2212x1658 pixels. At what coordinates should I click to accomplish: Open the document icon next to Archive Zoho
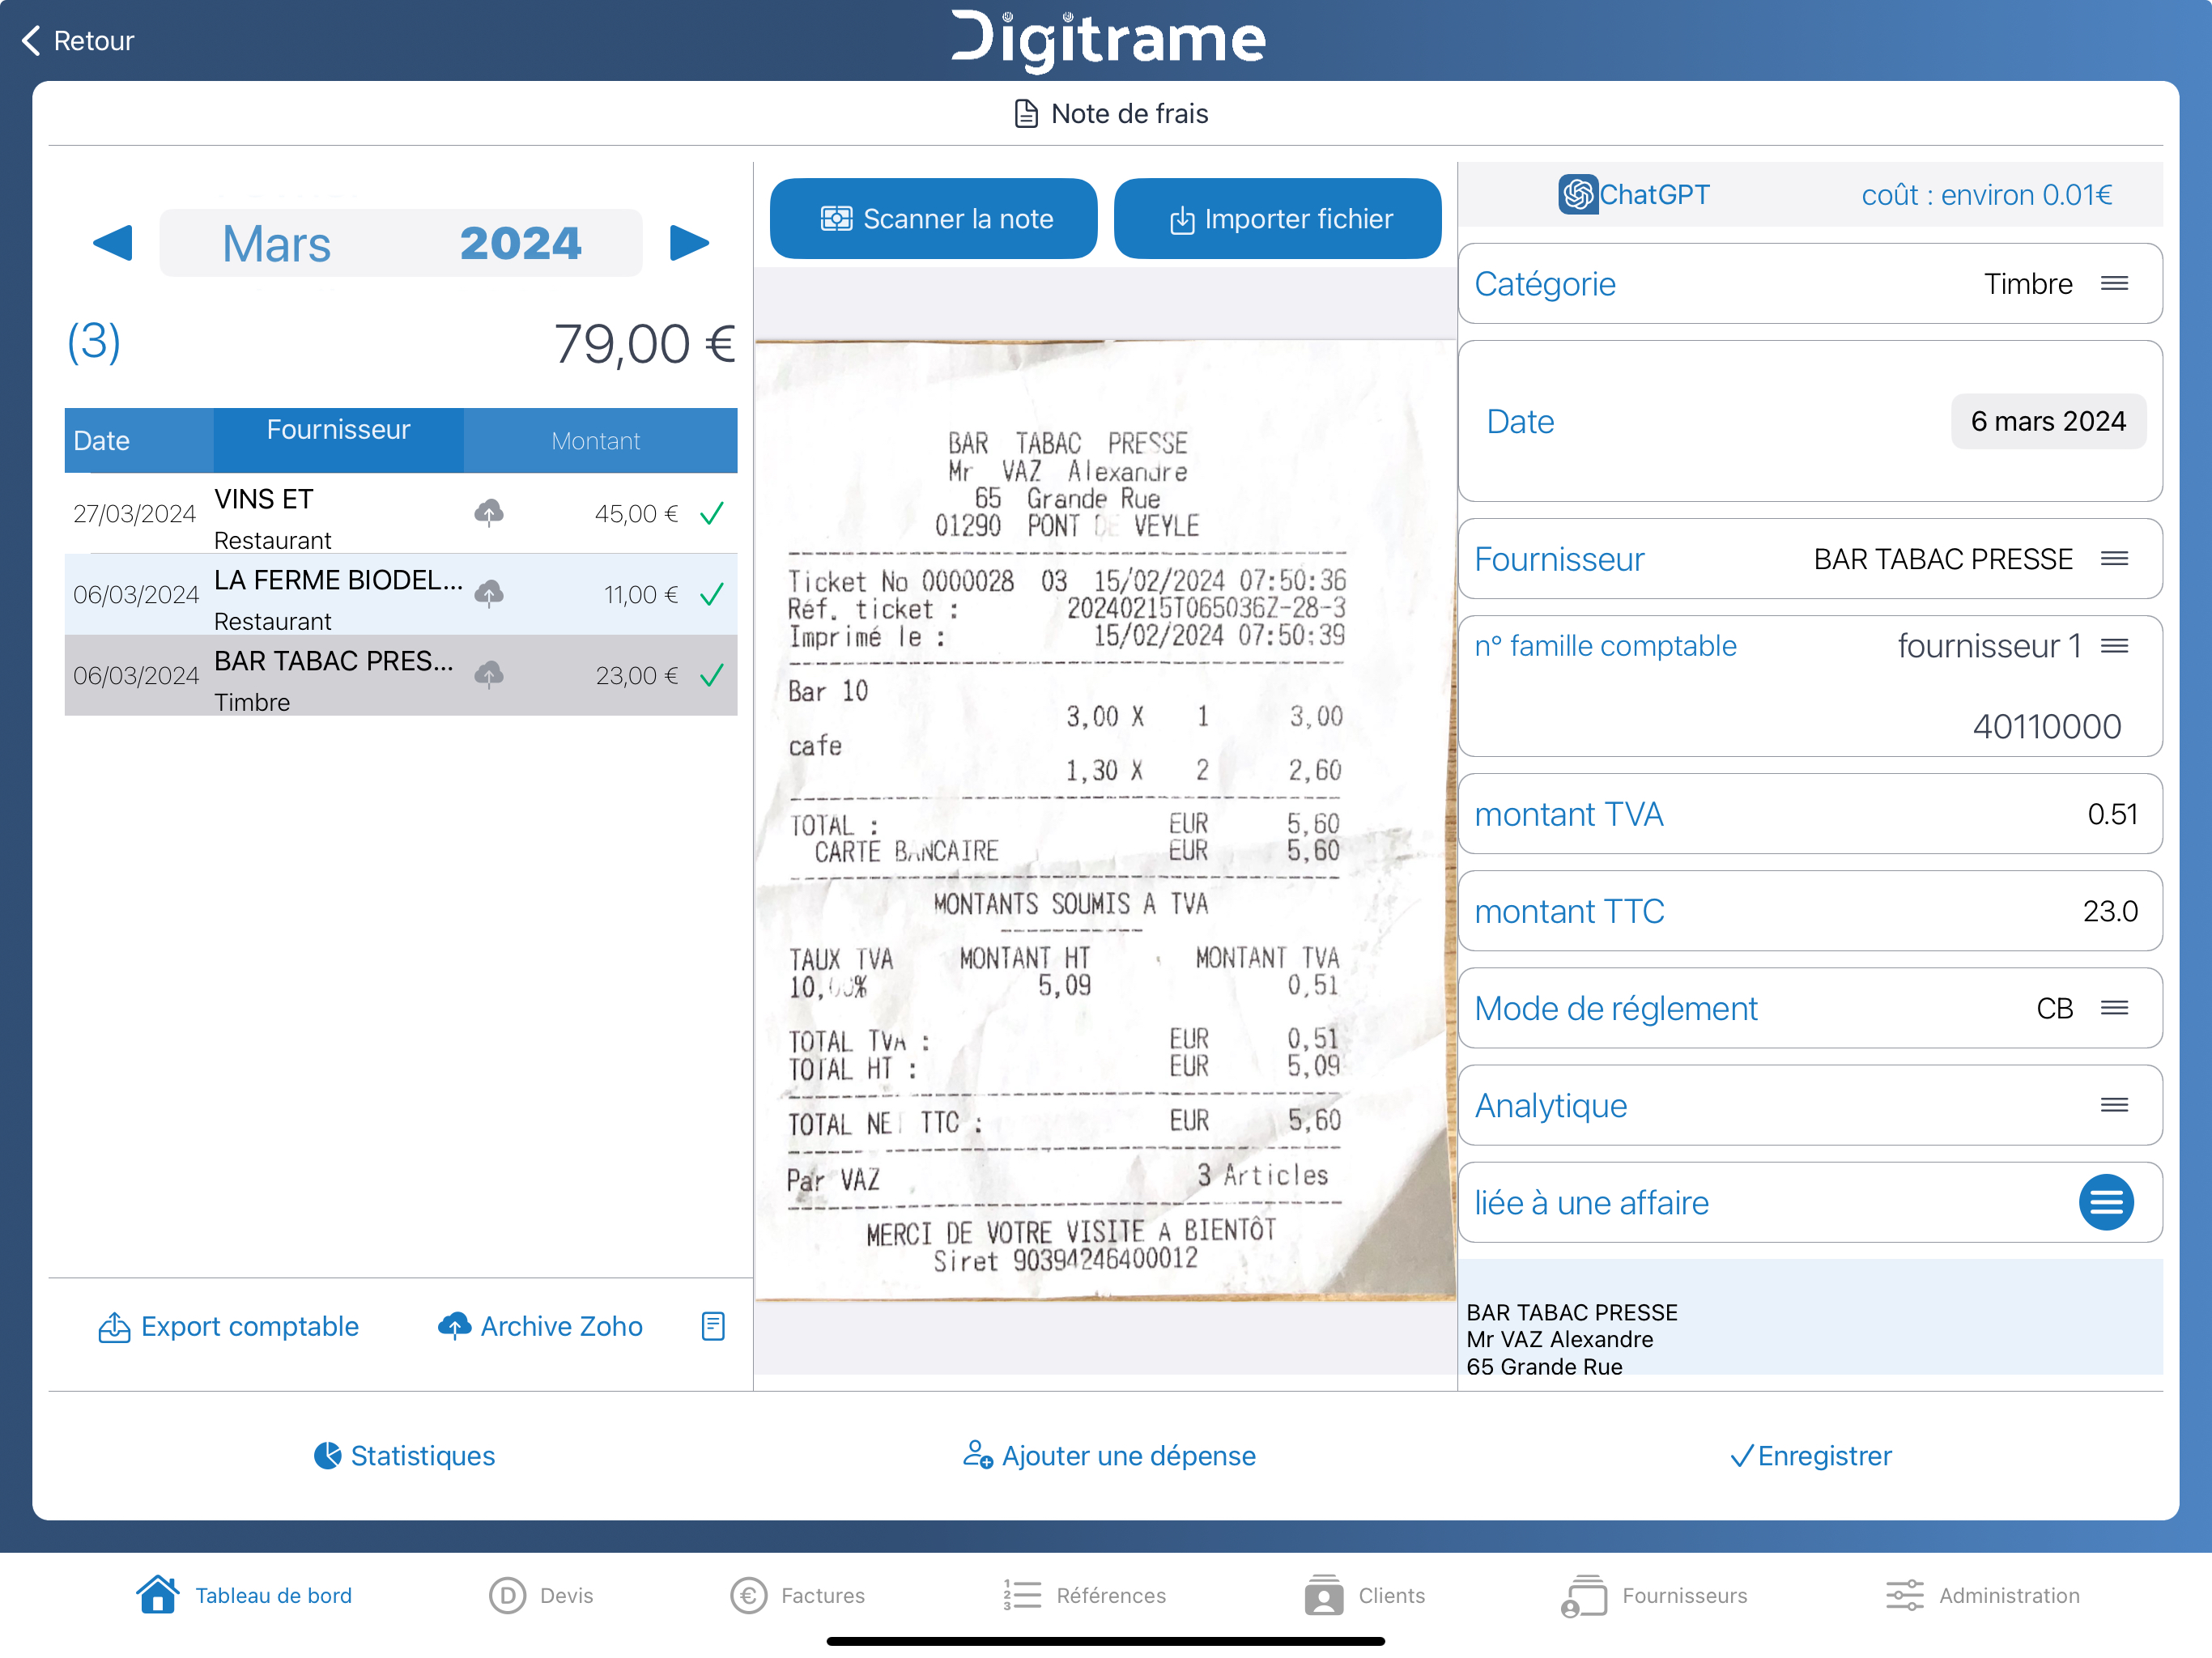coord(713,1326)
